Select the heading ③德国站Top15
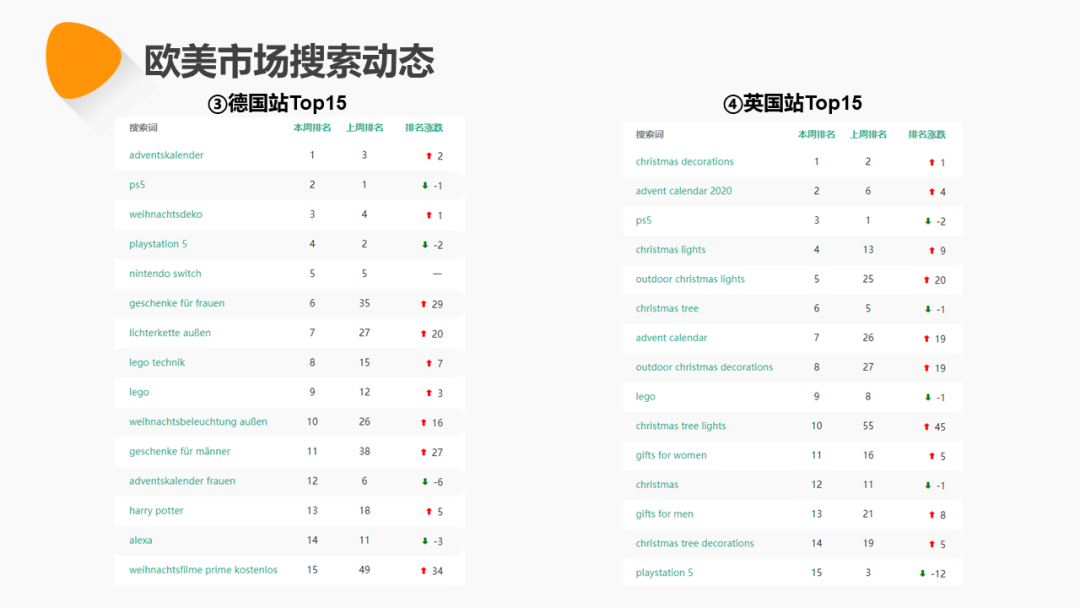This screenshot has width=1080, height=608. coord(277,103)
